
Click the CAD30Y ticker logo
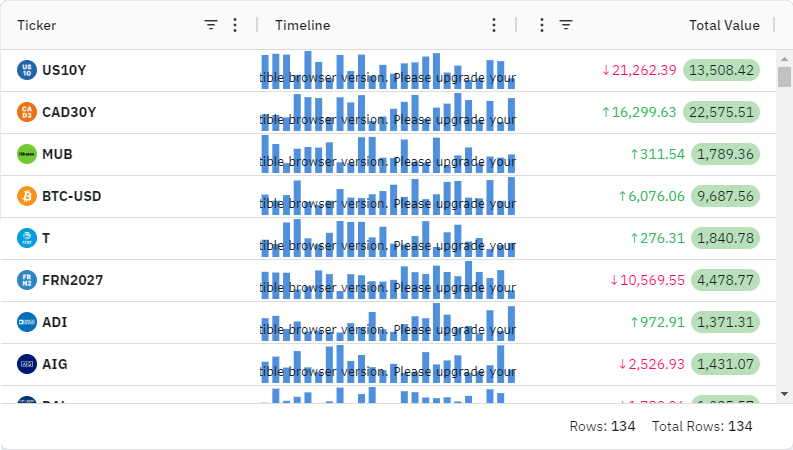point(27,112)
